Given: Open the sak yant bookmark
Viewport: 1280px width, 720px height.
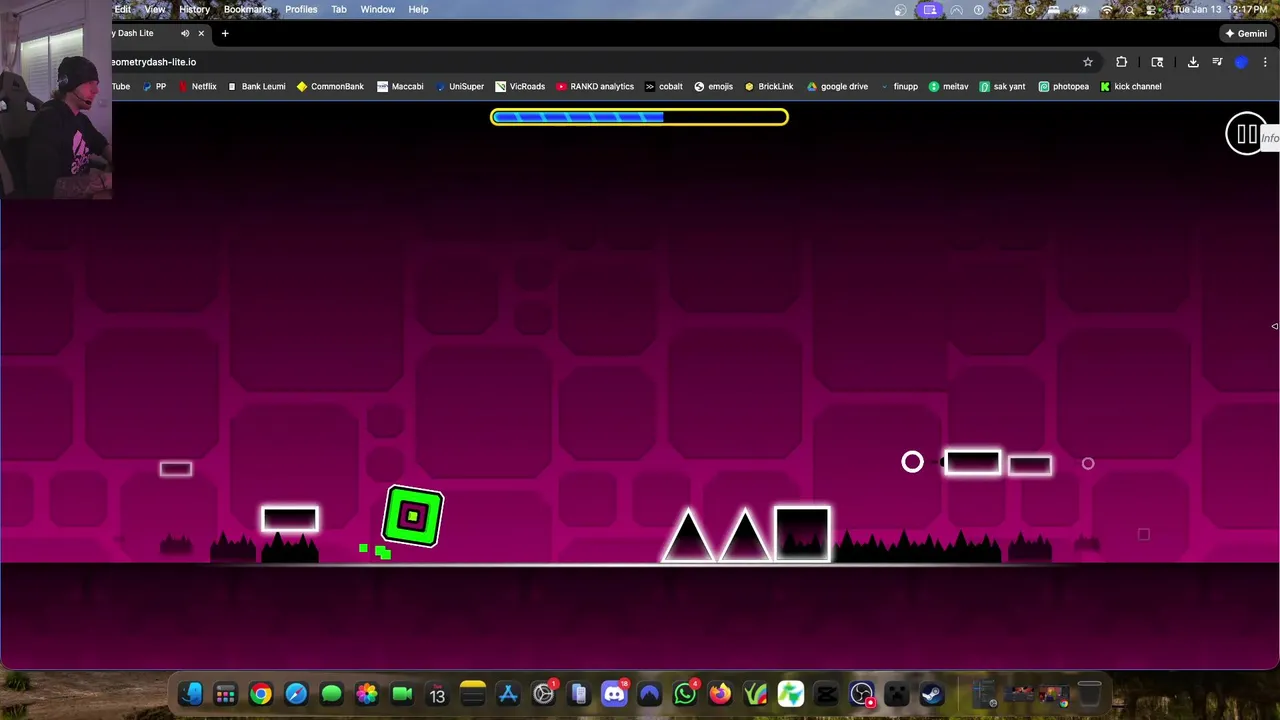Looking at the screenshot, I should point(1002,86).
